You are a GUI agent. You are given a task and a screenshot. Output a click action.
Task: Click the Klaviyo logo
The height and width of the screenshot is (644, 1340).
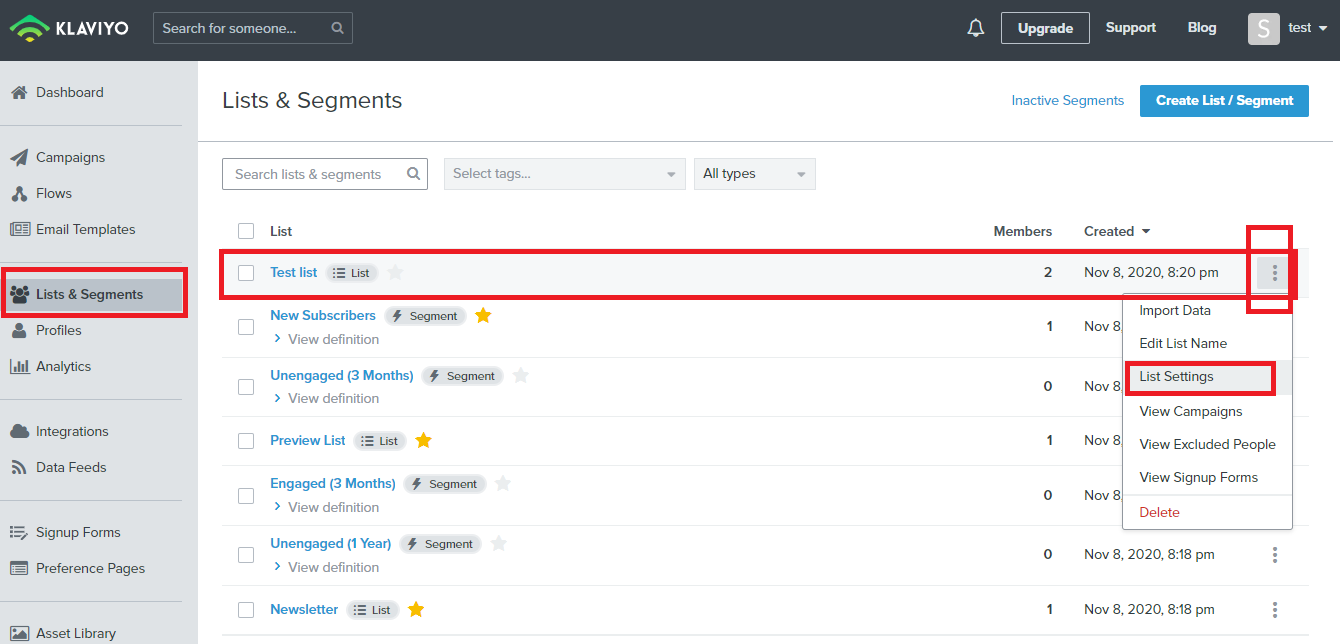click(x=69, y=28)
